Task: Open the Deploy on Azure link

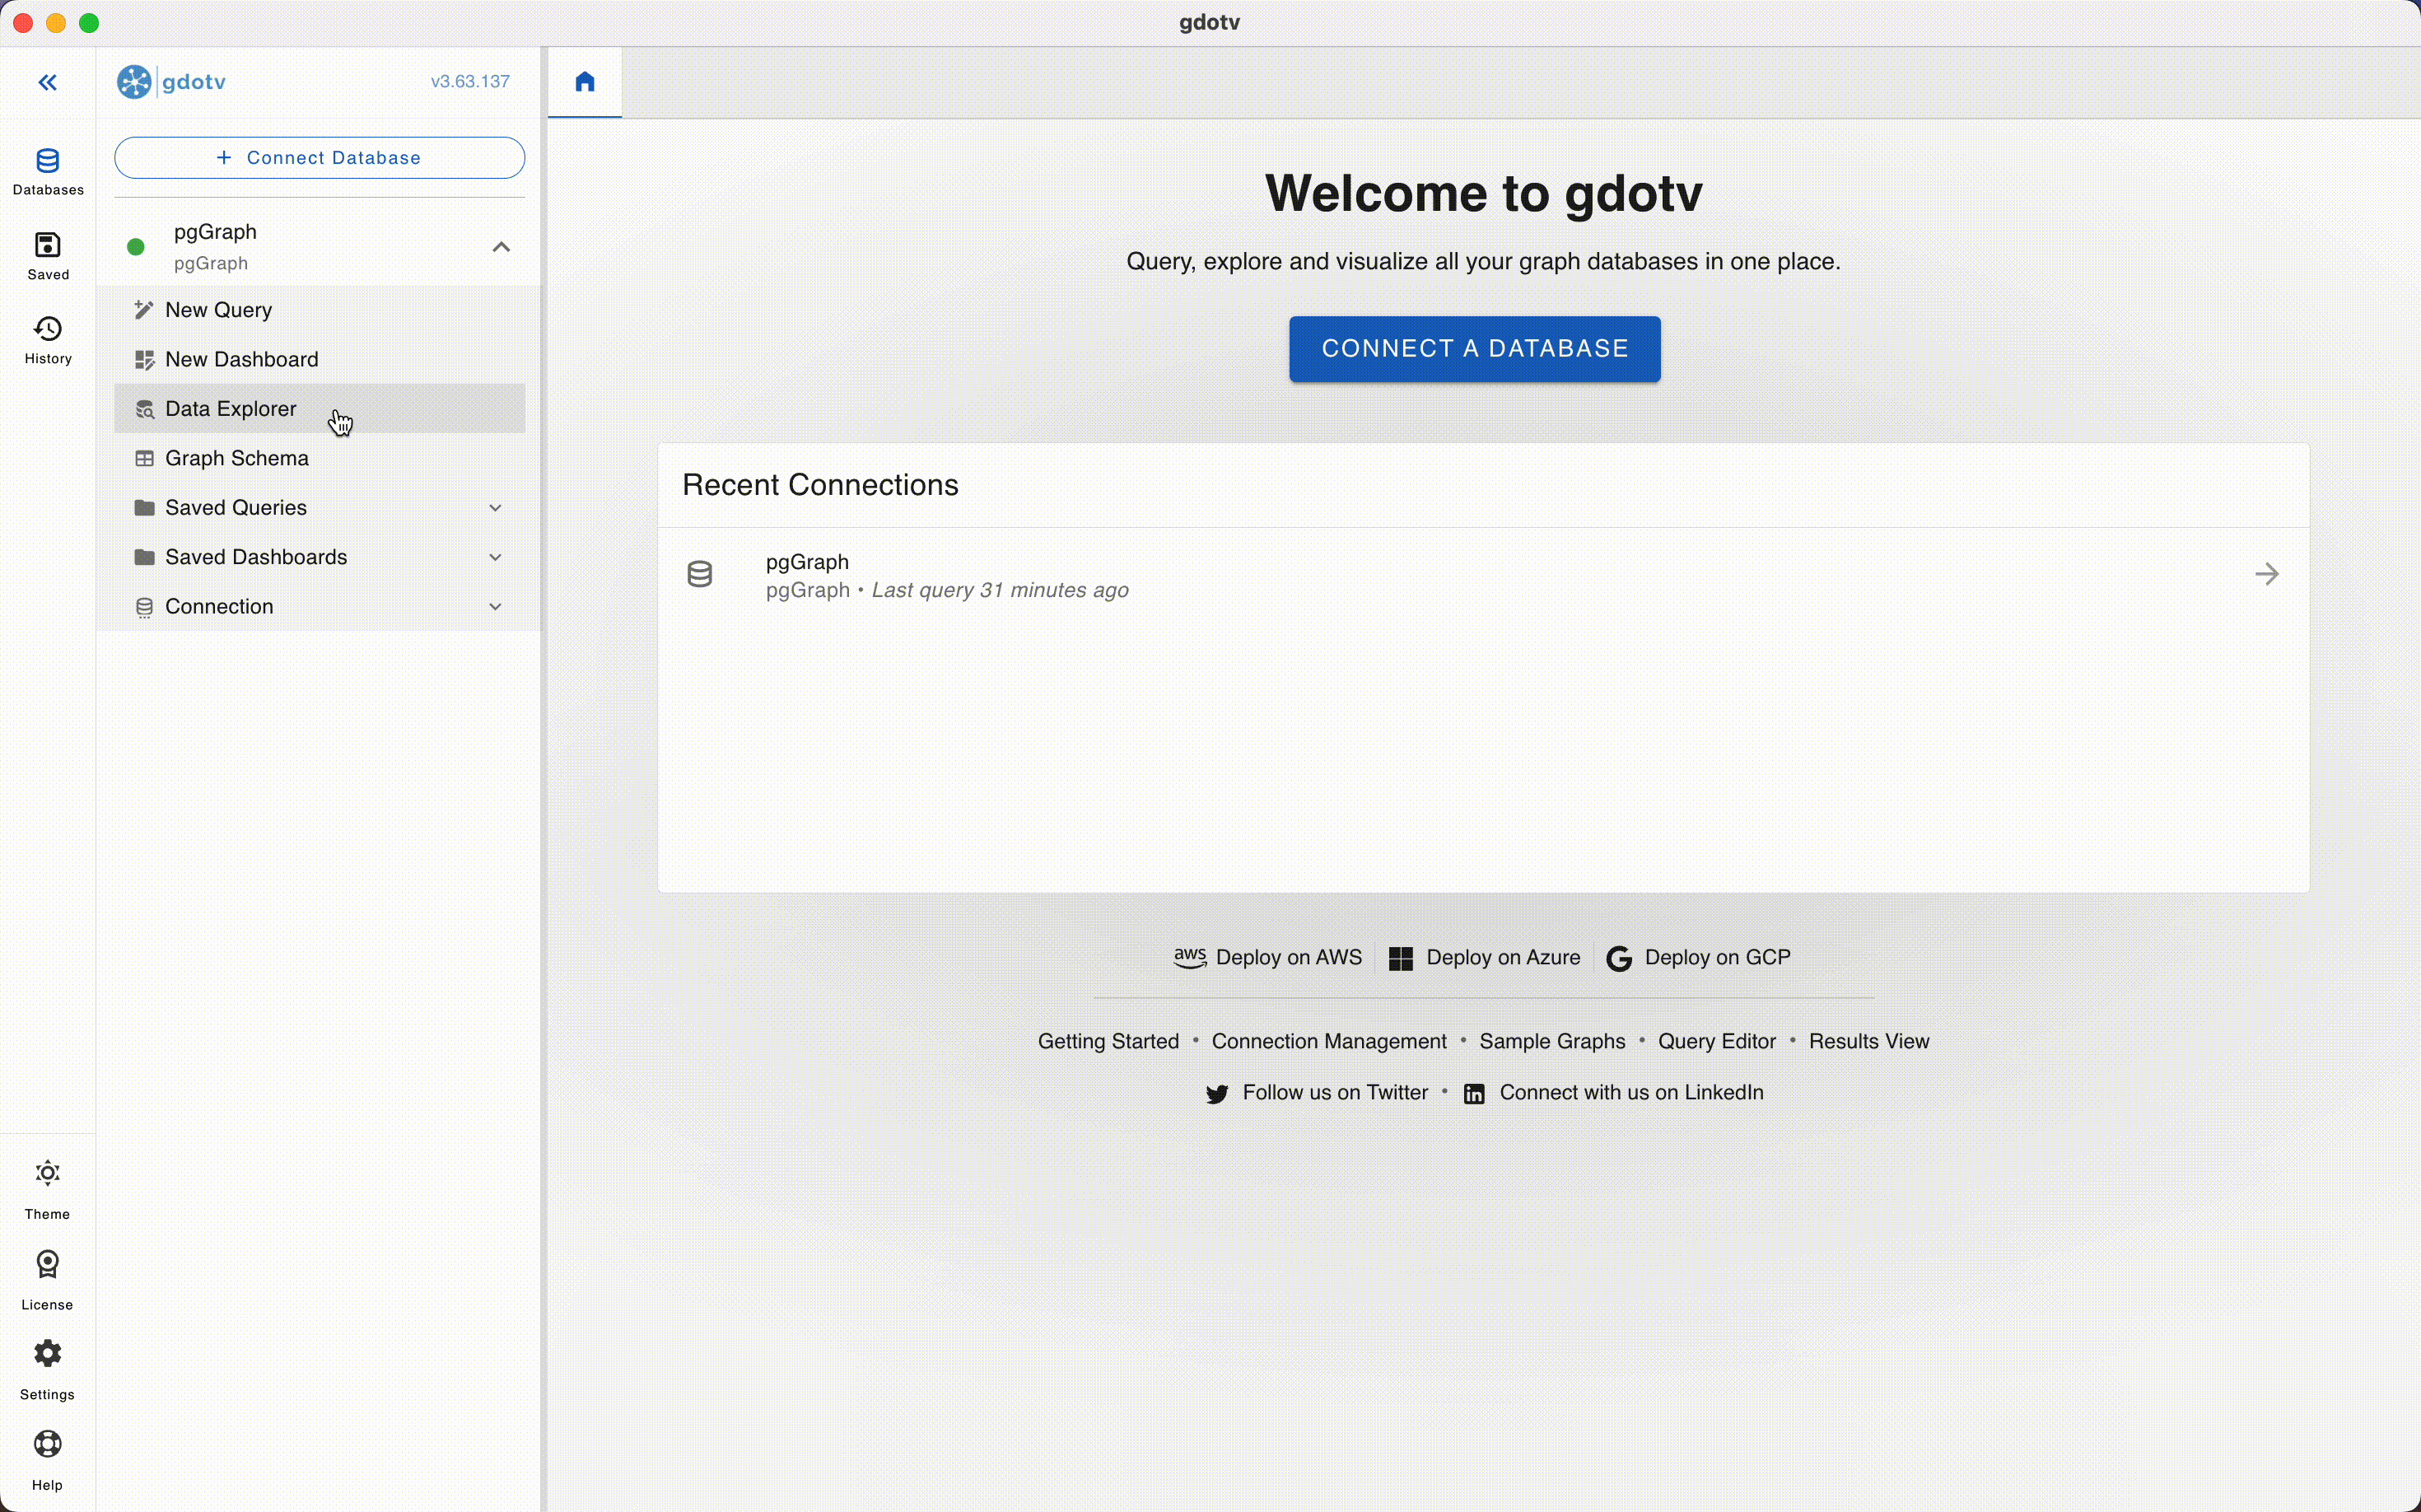Action: click(x=1484, y=958)
